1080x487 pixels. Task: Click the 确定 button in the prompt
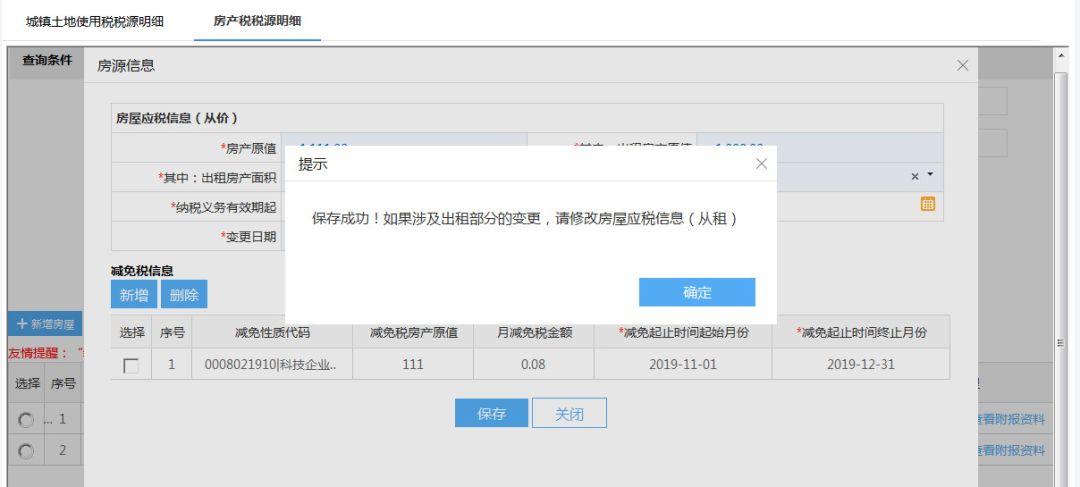click(696, 292)
